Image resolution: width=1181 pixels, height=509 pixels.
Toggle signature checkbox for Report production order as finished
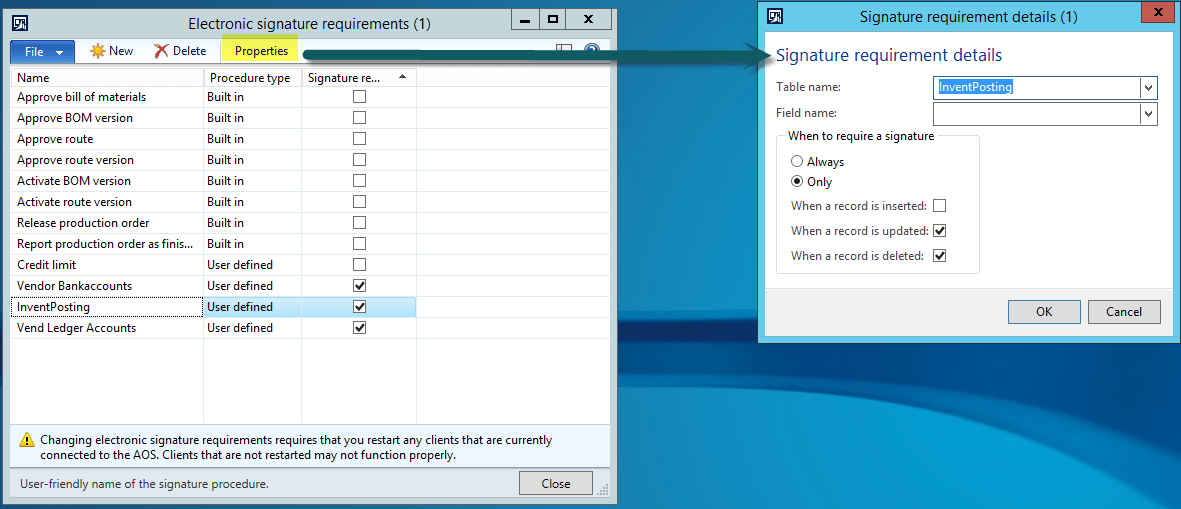[x=359, y=244]
